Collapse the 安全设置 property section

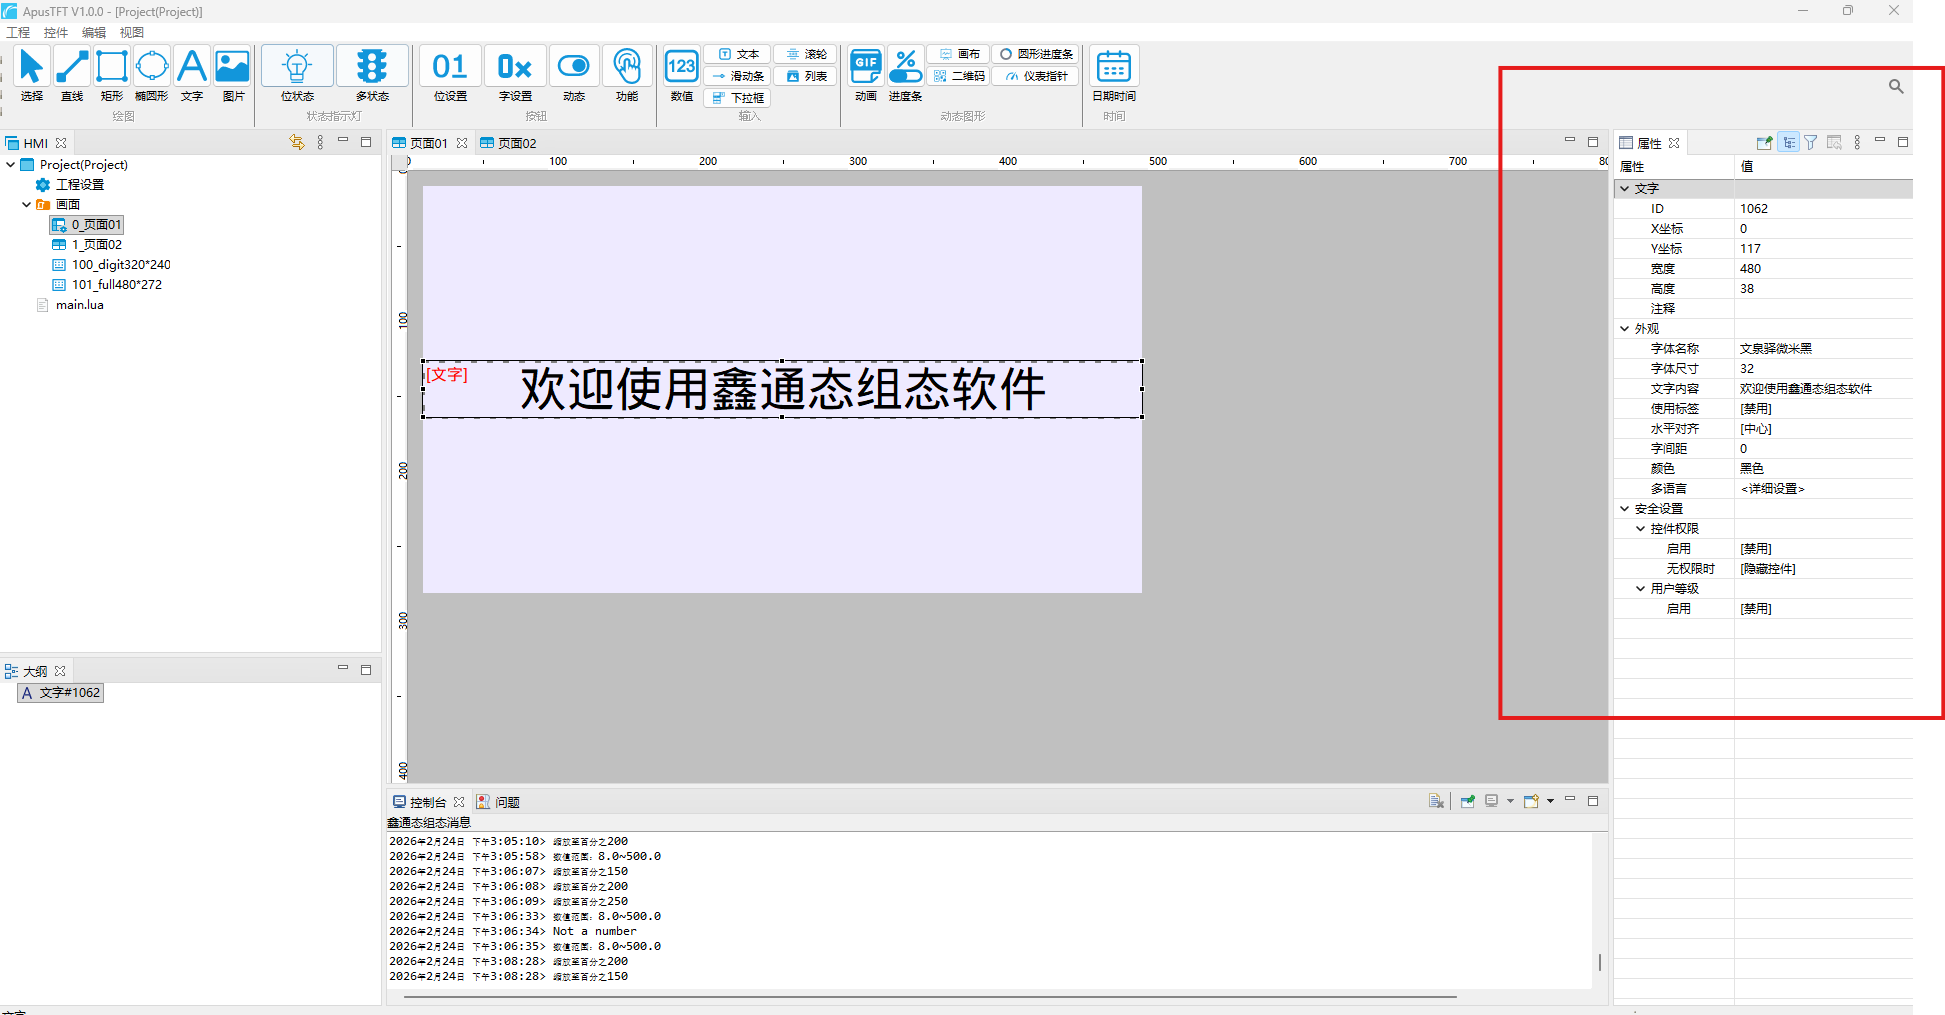click(1624, 509)
